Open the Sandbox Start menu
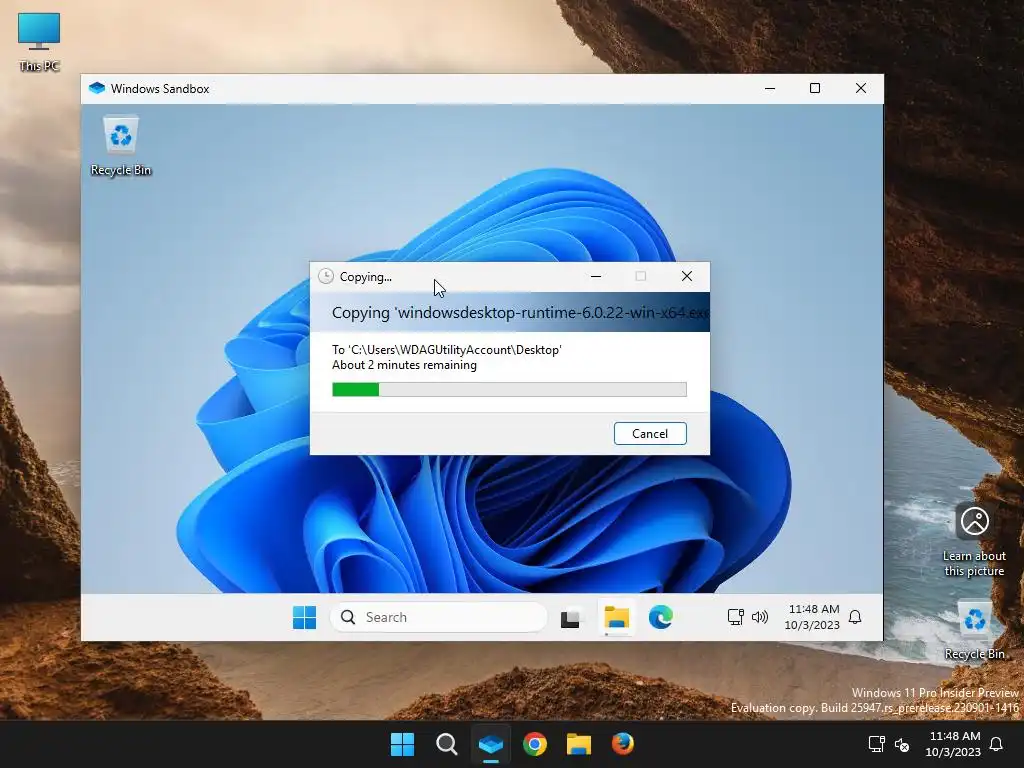 [304, 617]
